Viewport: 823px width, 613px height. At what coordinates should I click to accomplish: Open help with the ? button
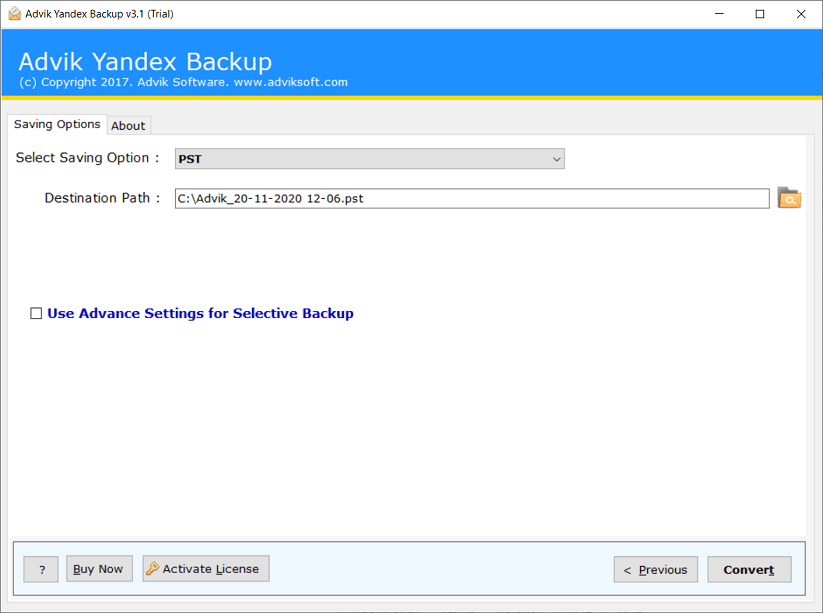[x=41, y=569]
